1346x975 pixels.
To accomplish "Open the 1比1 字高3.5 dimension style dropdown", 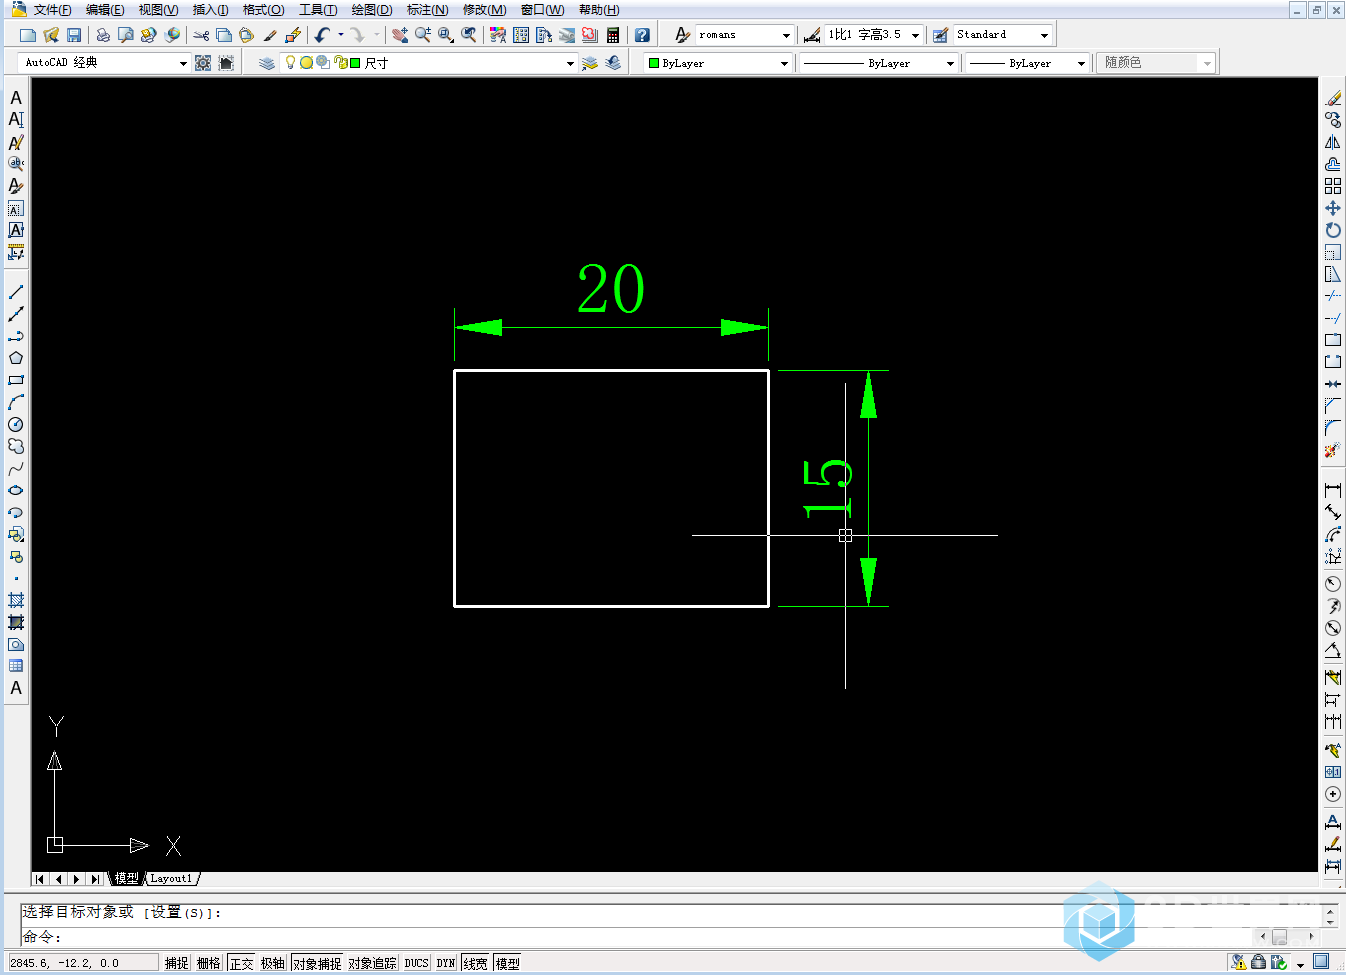I will point(915,35).
